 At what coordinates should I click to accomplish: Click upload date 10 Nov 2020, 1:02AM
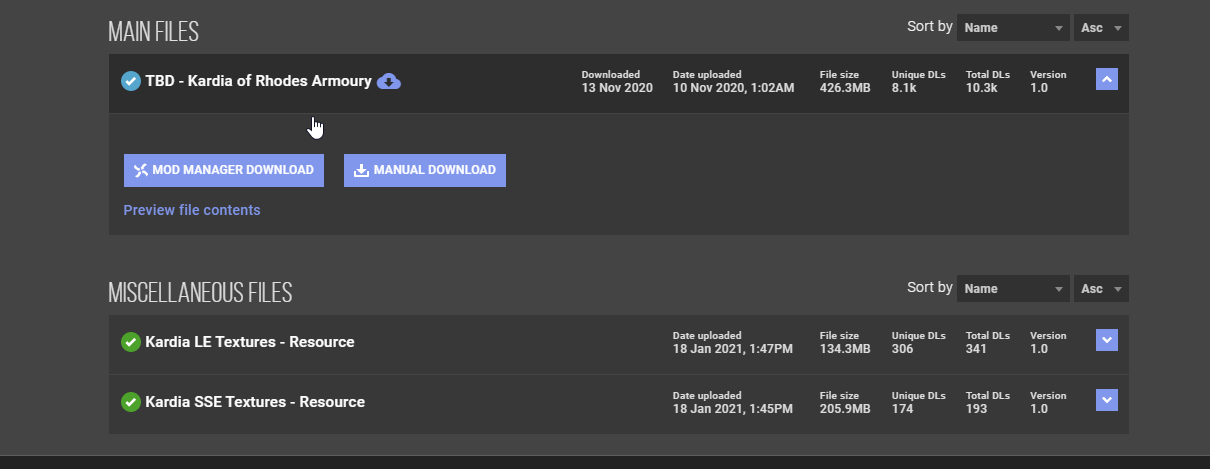click(x=734, y=88)
